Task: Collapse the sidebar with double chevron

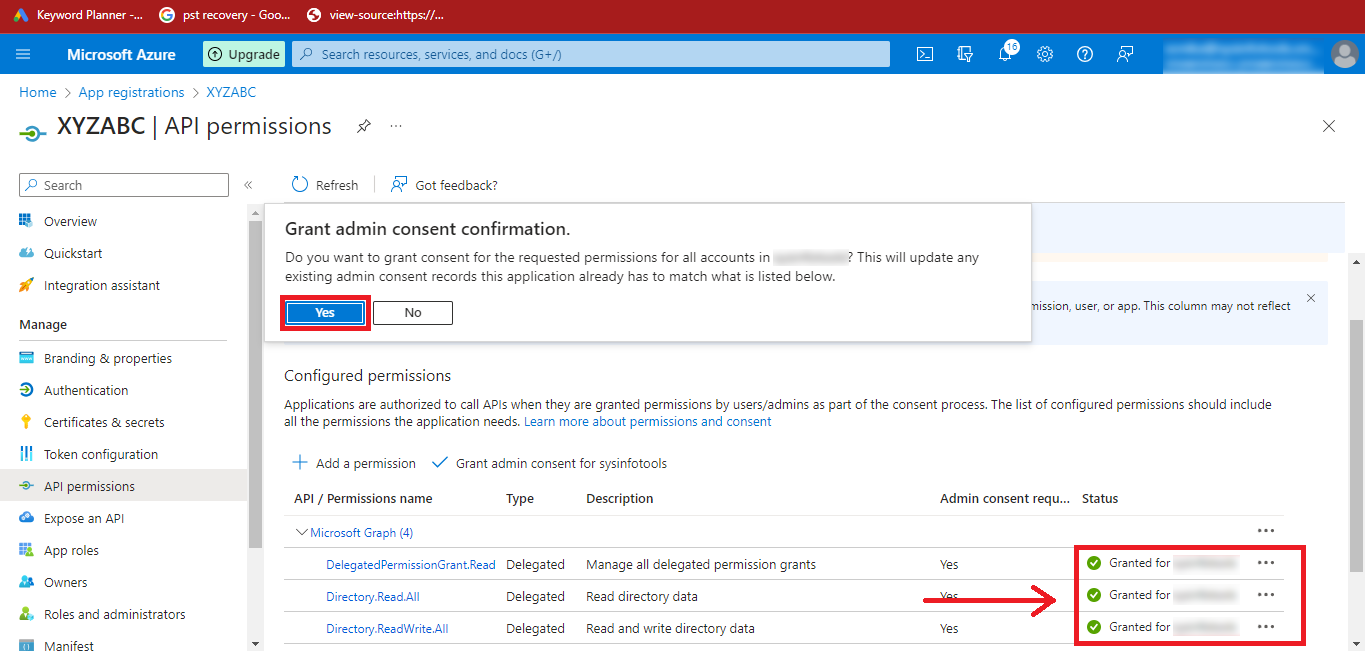Action: pyautogui.click(x=248, y=185)
